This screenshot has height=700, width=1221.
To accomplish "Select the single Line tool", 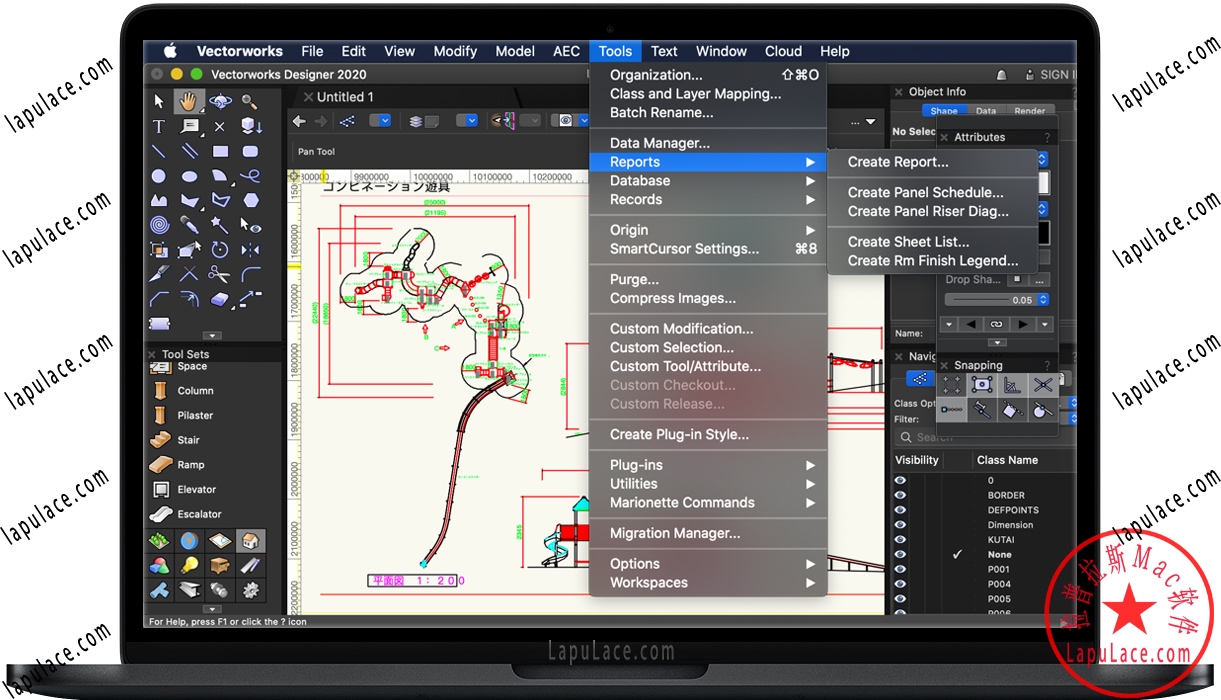I will 159,151.
